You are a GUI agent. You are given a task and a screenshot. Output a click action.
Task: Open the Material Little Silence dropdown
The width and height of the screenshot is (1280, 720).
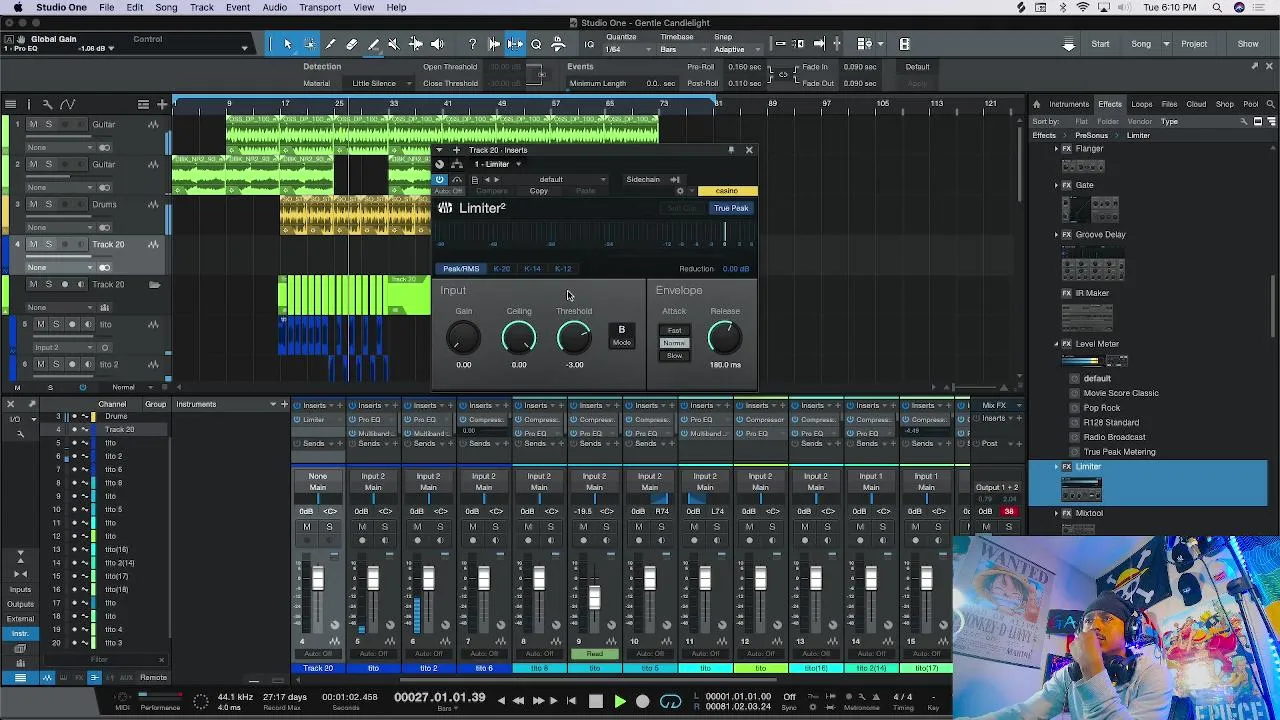click(x=381, y=84)
